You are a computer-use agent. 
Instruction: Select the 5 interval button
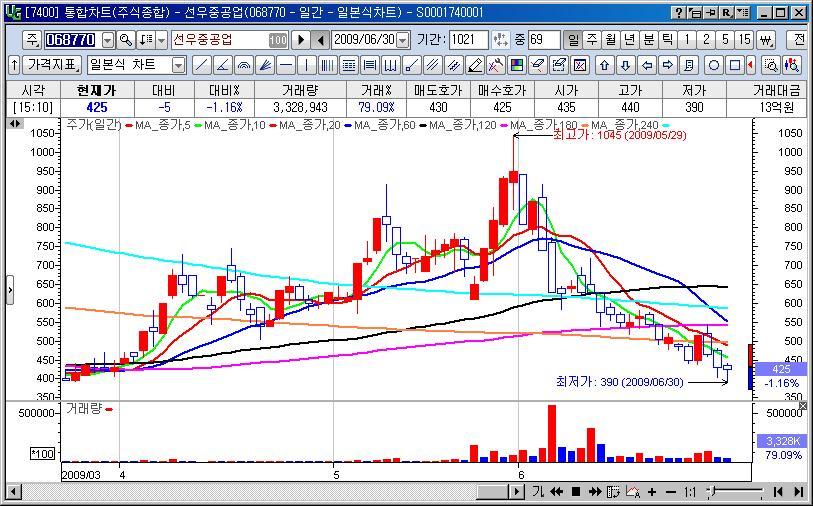pyautogui.click(x=725, y=39)
